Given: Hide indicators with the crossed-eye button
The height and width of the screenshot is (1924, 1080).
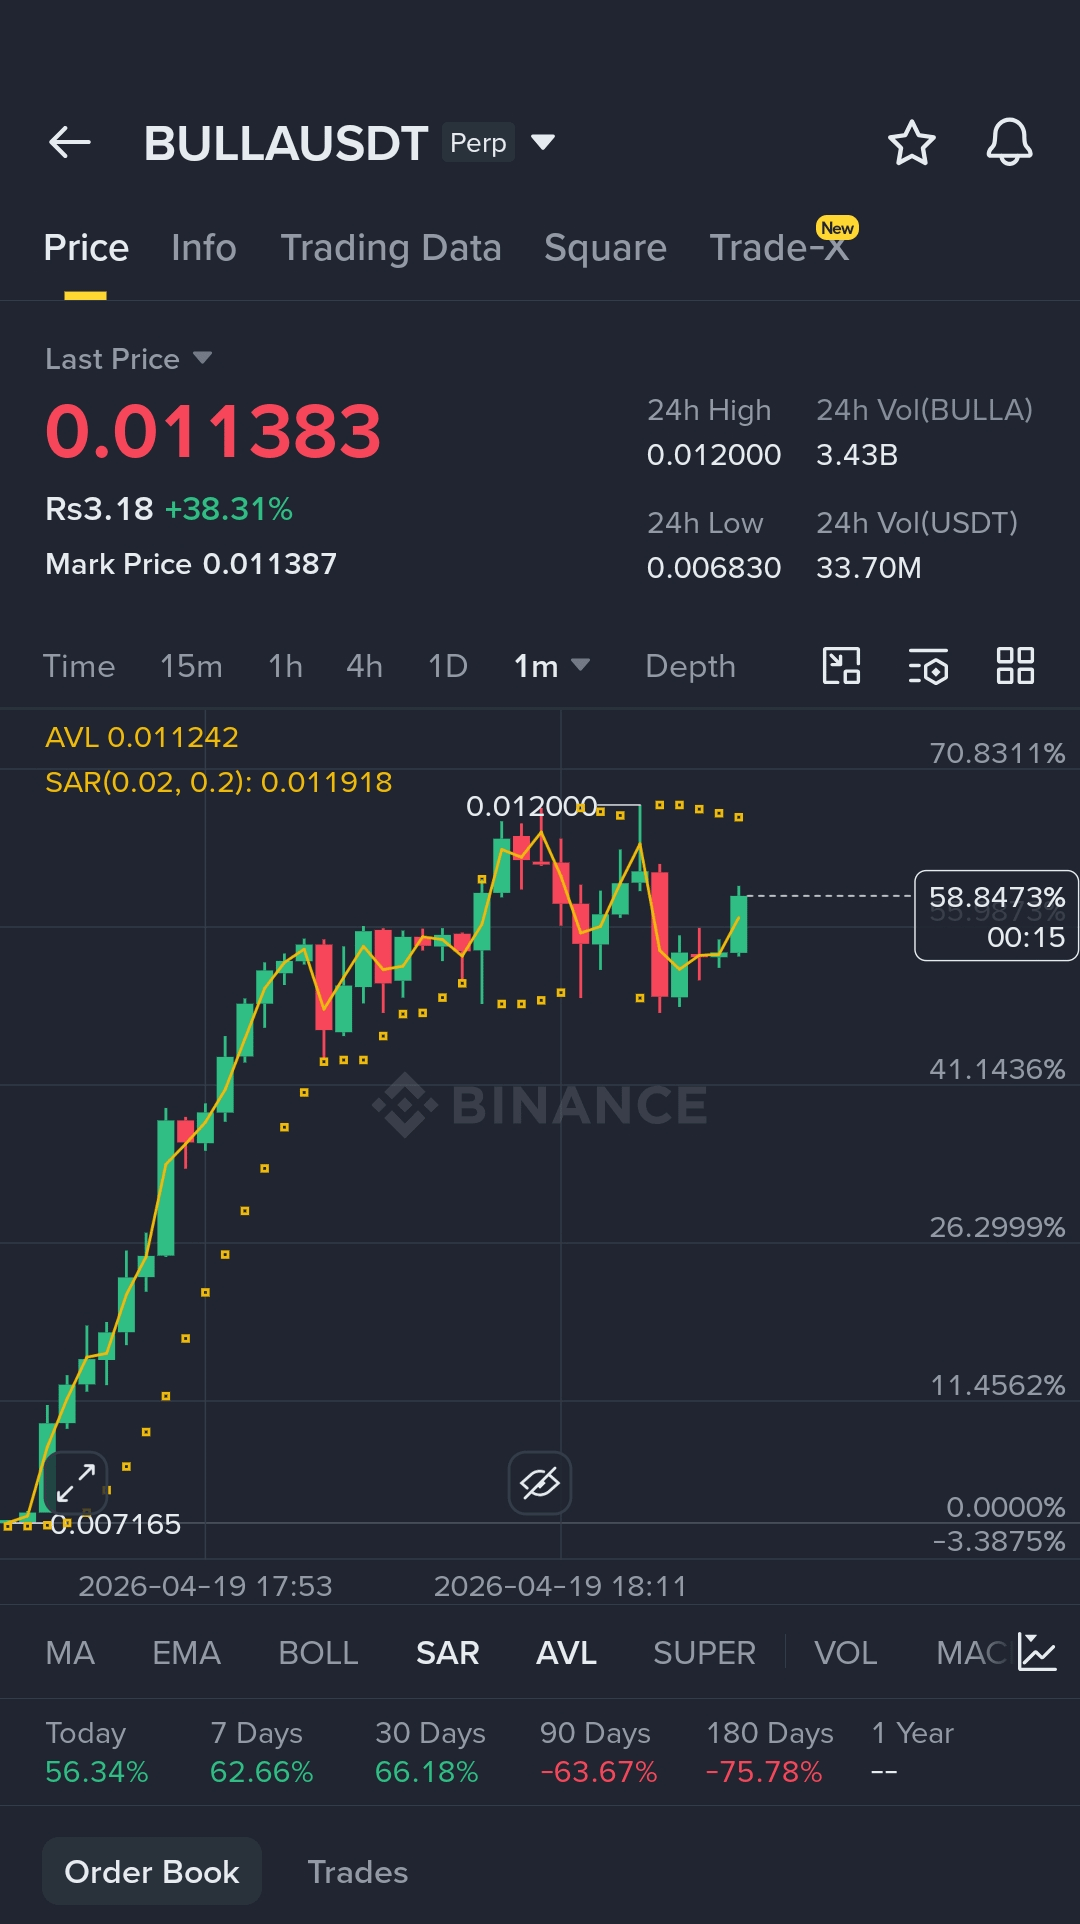Looking at the screenshot, I should pos(540,1483).
